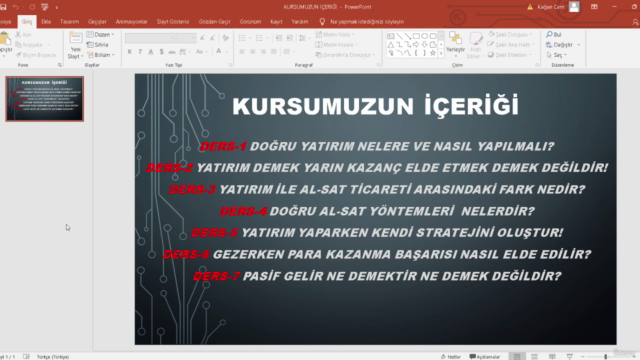Open font color dropdown arrow
This screenshot has width=640, height=360.
(227, 51)
